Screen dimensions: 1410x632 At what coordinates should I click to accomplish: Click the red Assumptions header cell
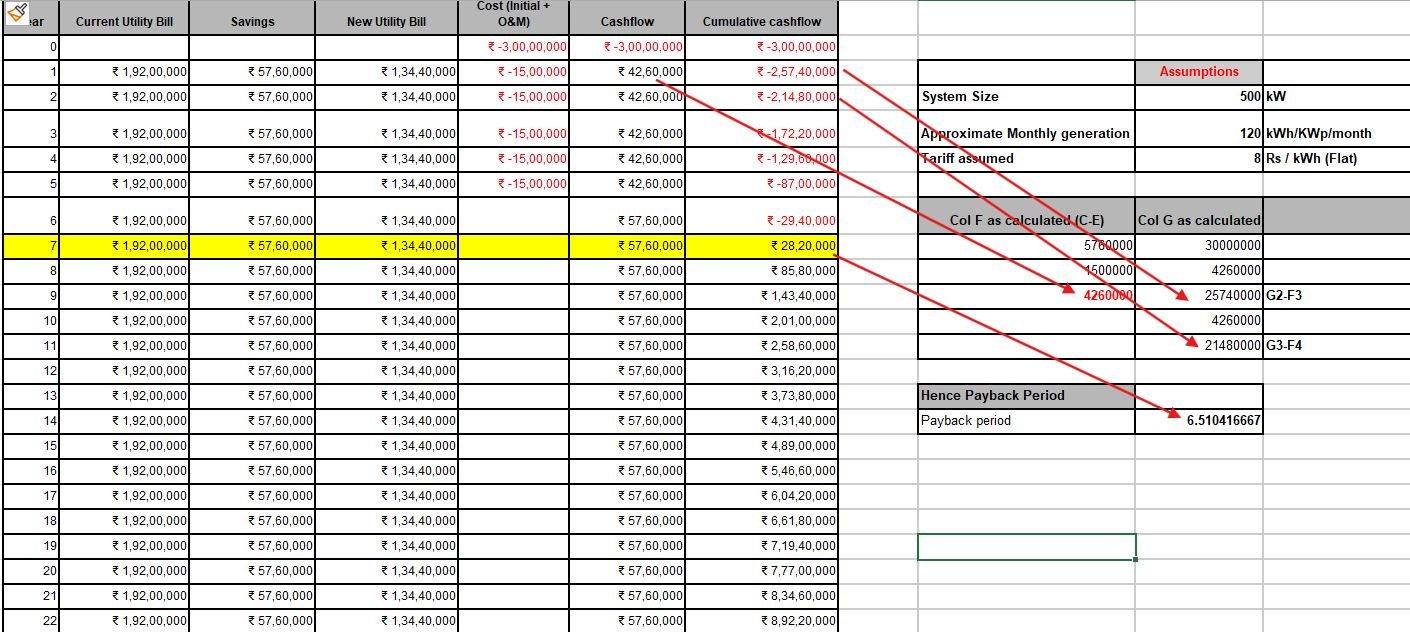click(x=1199, y=72)
